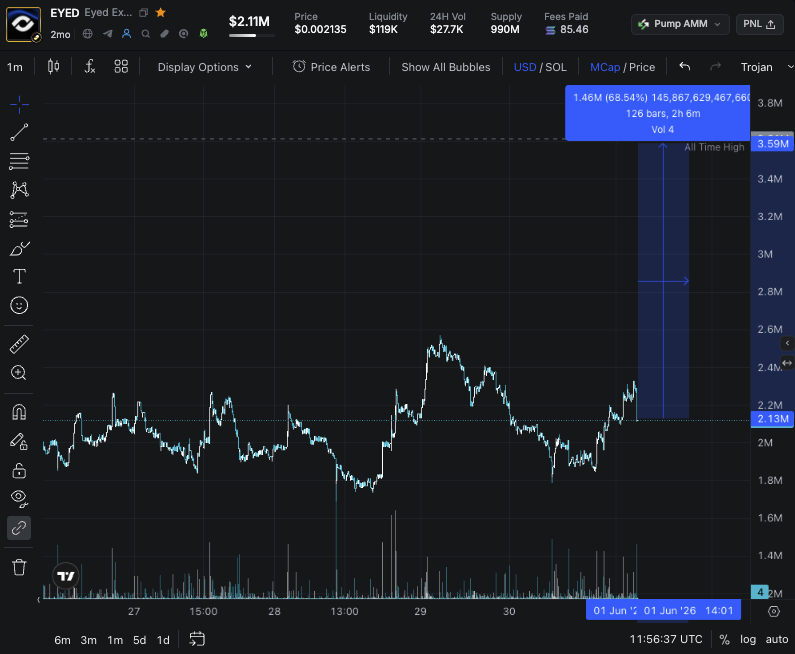The image size is (795, 654).
Task: Change the 1m interval selector
Action: [x=15, y=67]
